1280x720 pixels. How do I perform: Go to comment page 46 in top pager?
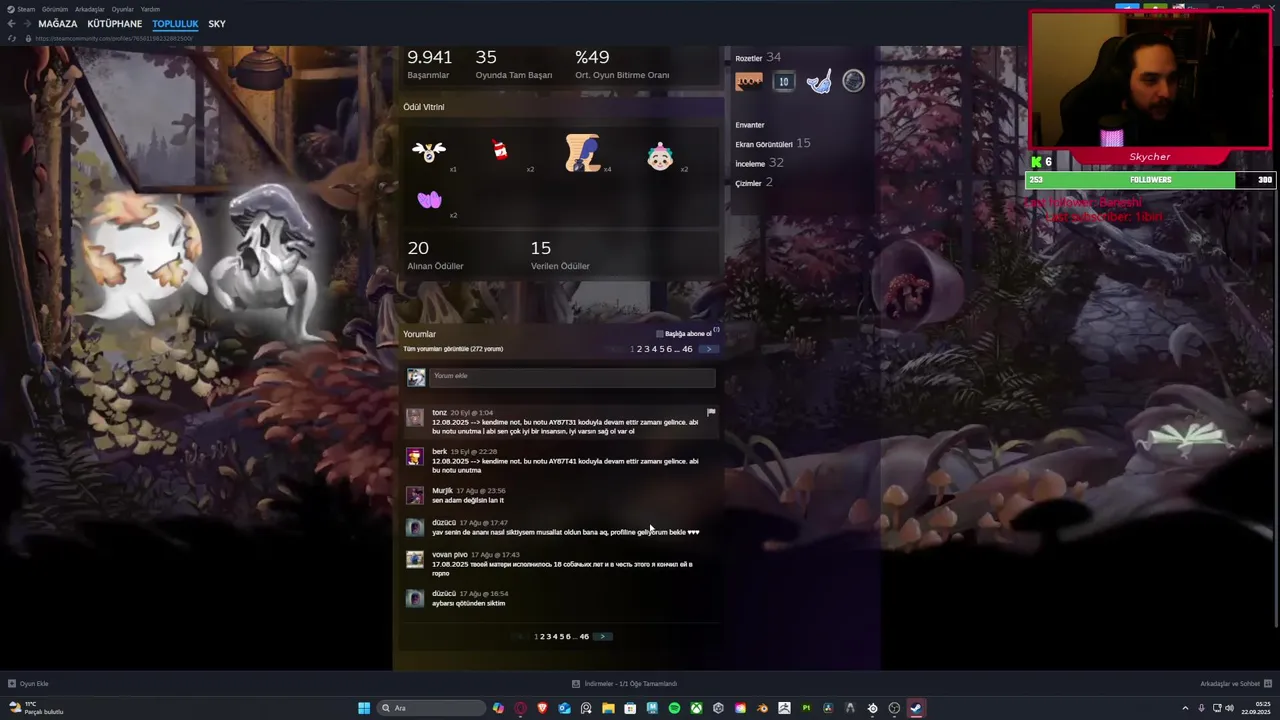tap(687, 349)
